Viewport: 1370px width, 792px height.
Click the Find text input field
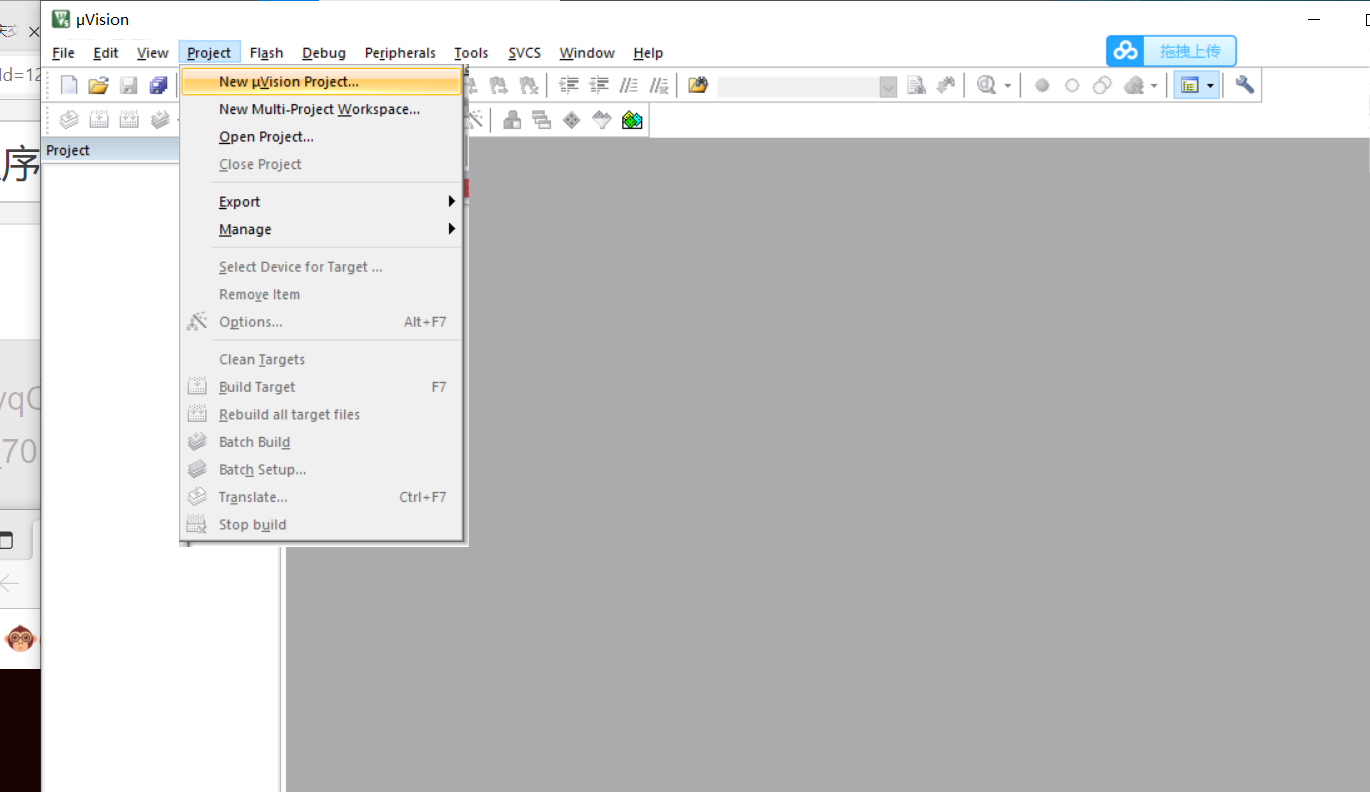[x=798, y=87]
